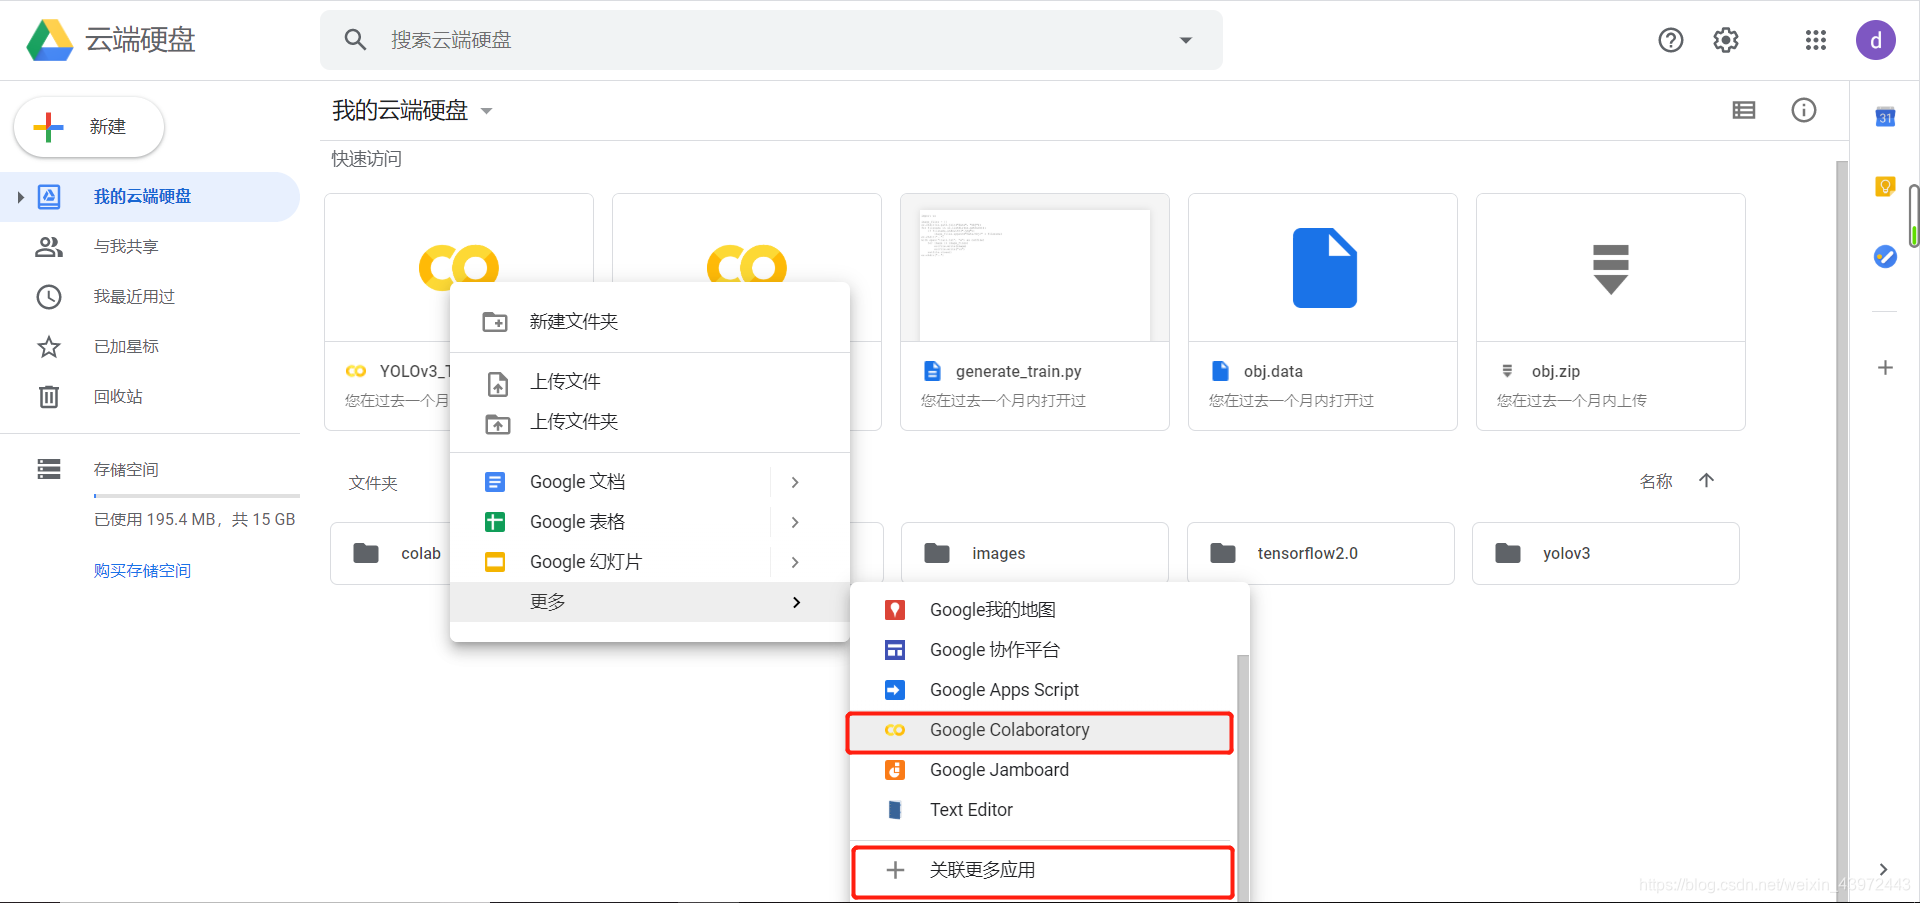Open the account avatar 'd'
The width and height of the screenshot is (1920, 903).
tap(1876, 40)
